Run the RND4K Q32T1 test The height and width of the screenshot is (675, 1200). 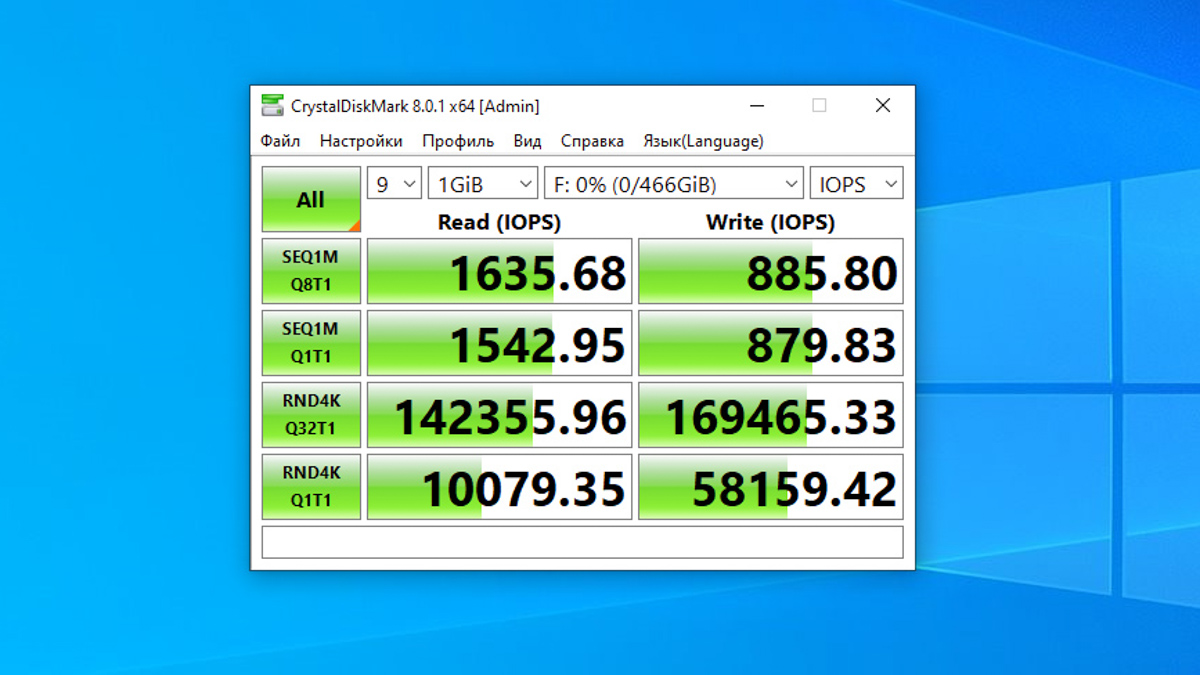pos(311,415)
